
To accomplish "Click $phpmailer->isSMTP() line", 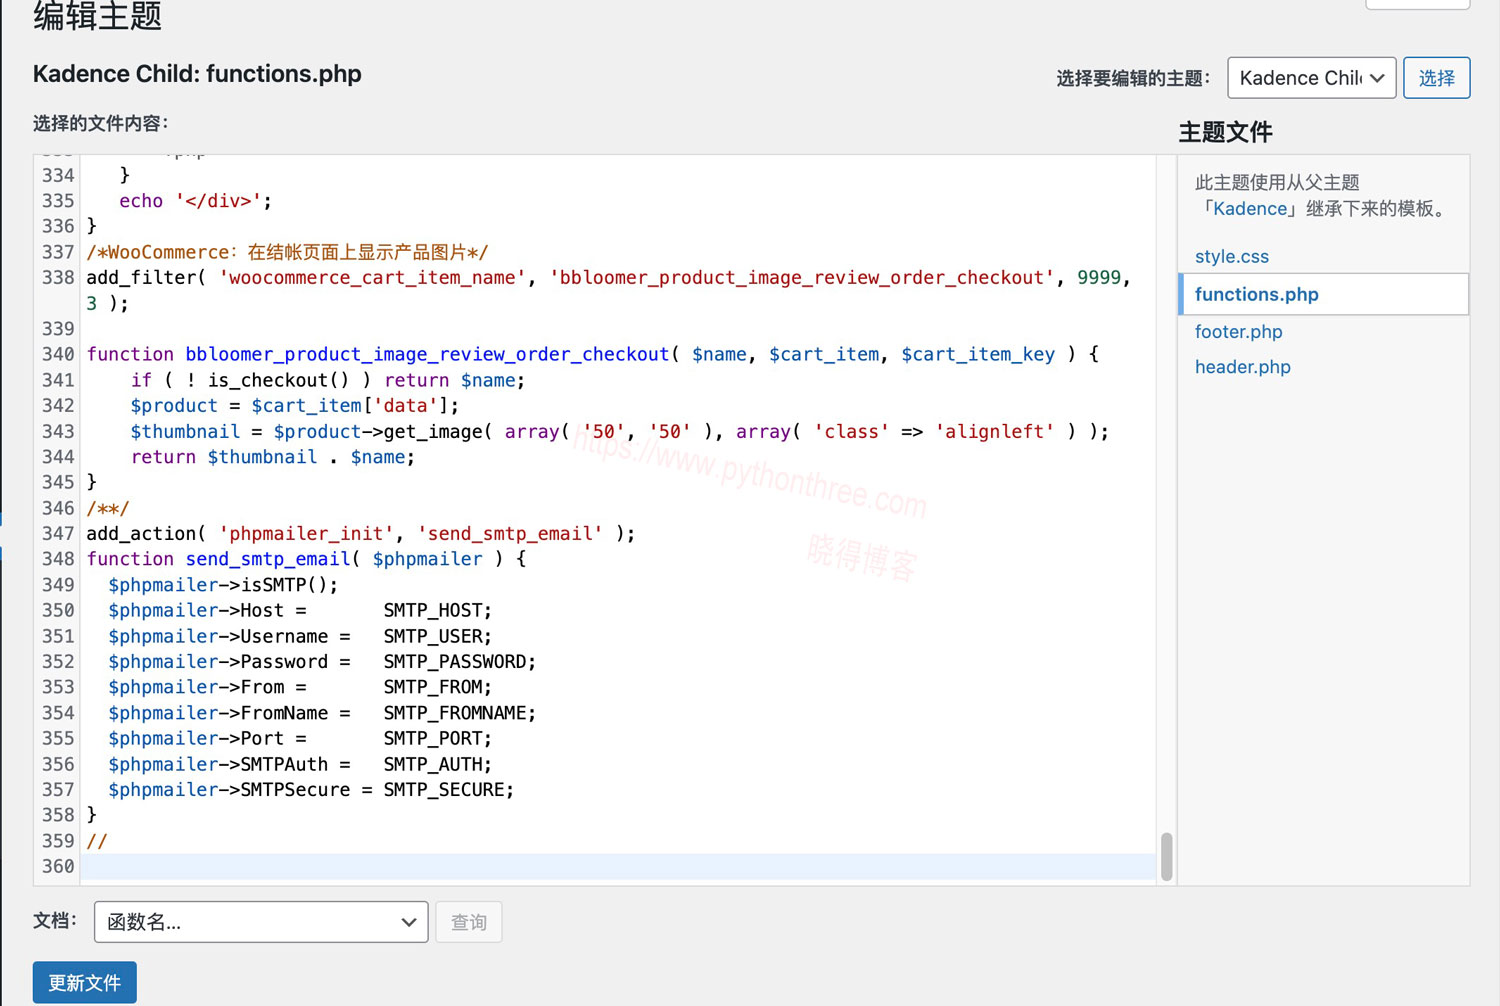I will click(223, 585).
